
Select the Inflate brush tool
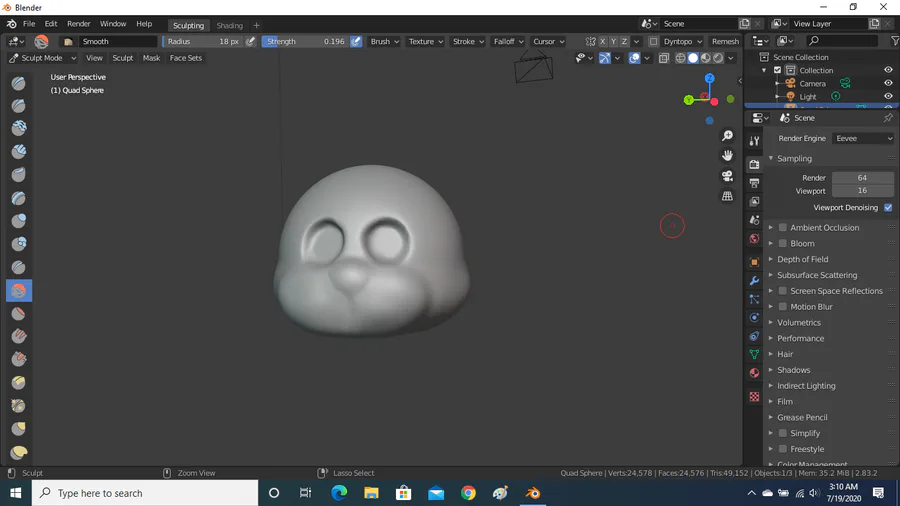(x=18, y=221)
